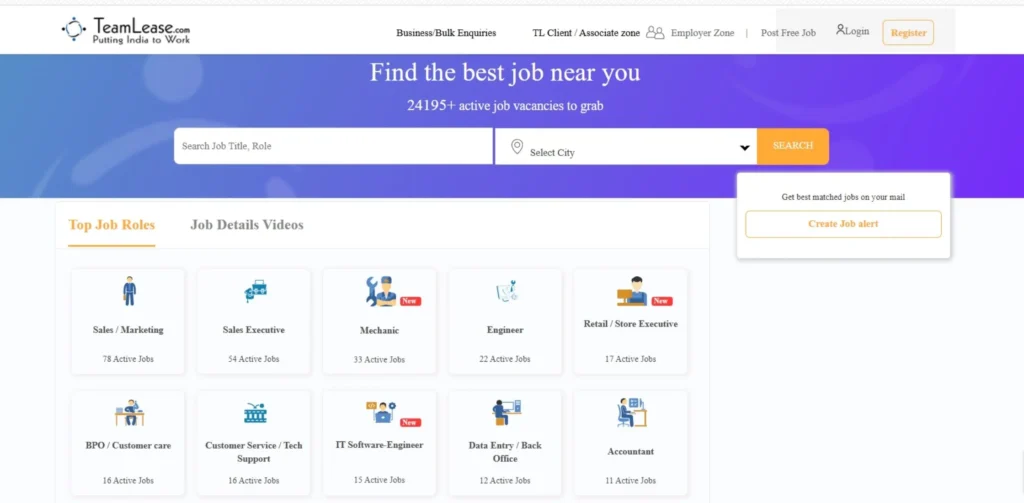Open the BPO / Customer care title
The image size is (1024, 503).
[128, 446]
